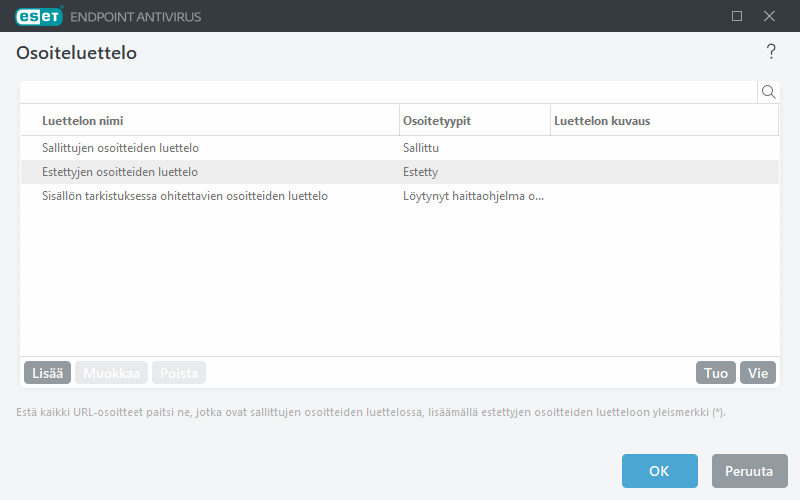Click the Vie export button
Viewport: 800px width, 500px height.
pyautogui.click(x=758, y=373)
